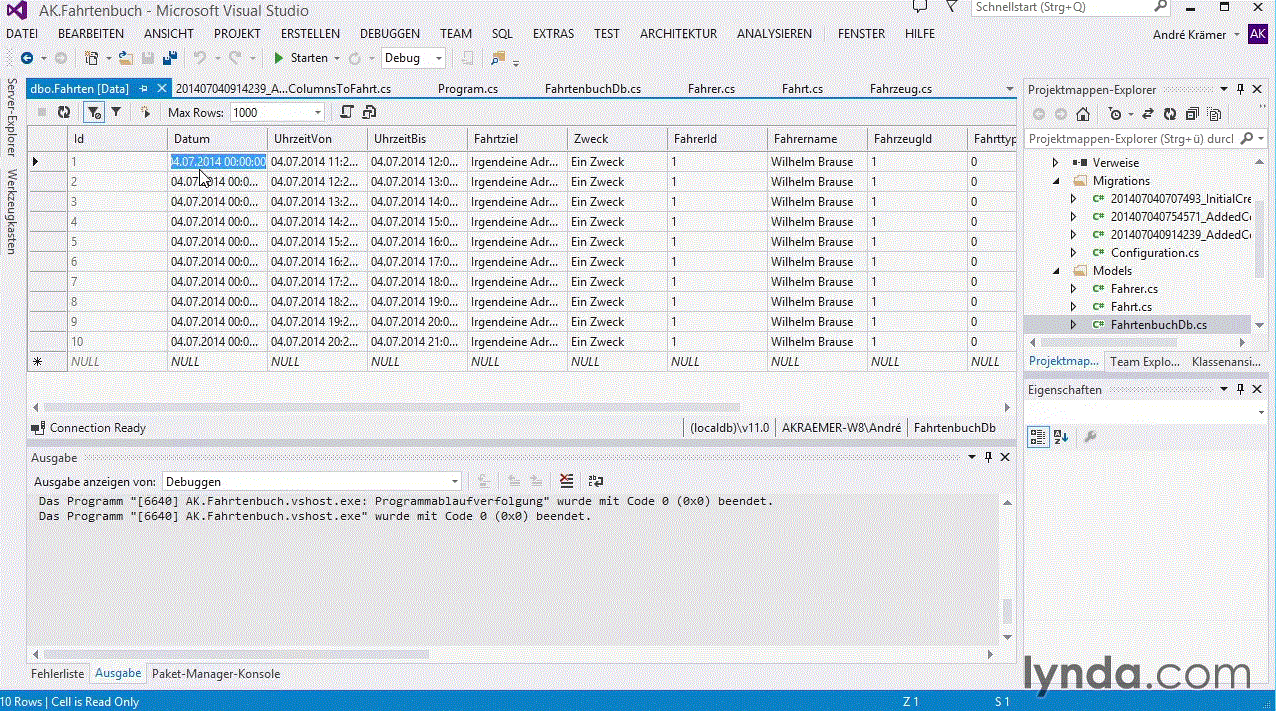
Task: Open the Server-Explorer side panel
Action: [x=12, y=117]
